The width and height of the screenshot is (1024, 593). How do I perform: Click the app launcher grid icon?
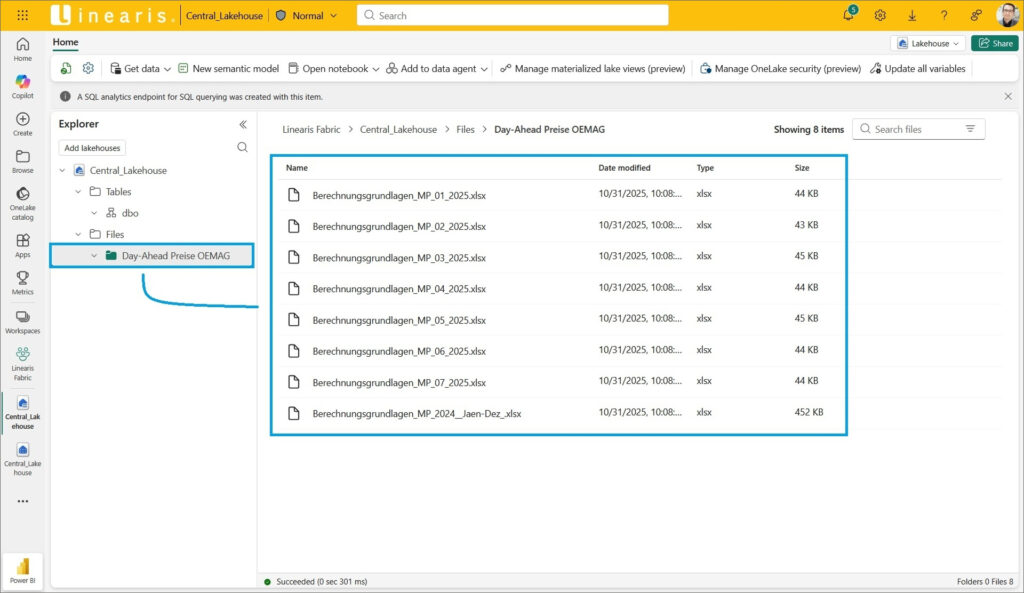tap(22, 15)
